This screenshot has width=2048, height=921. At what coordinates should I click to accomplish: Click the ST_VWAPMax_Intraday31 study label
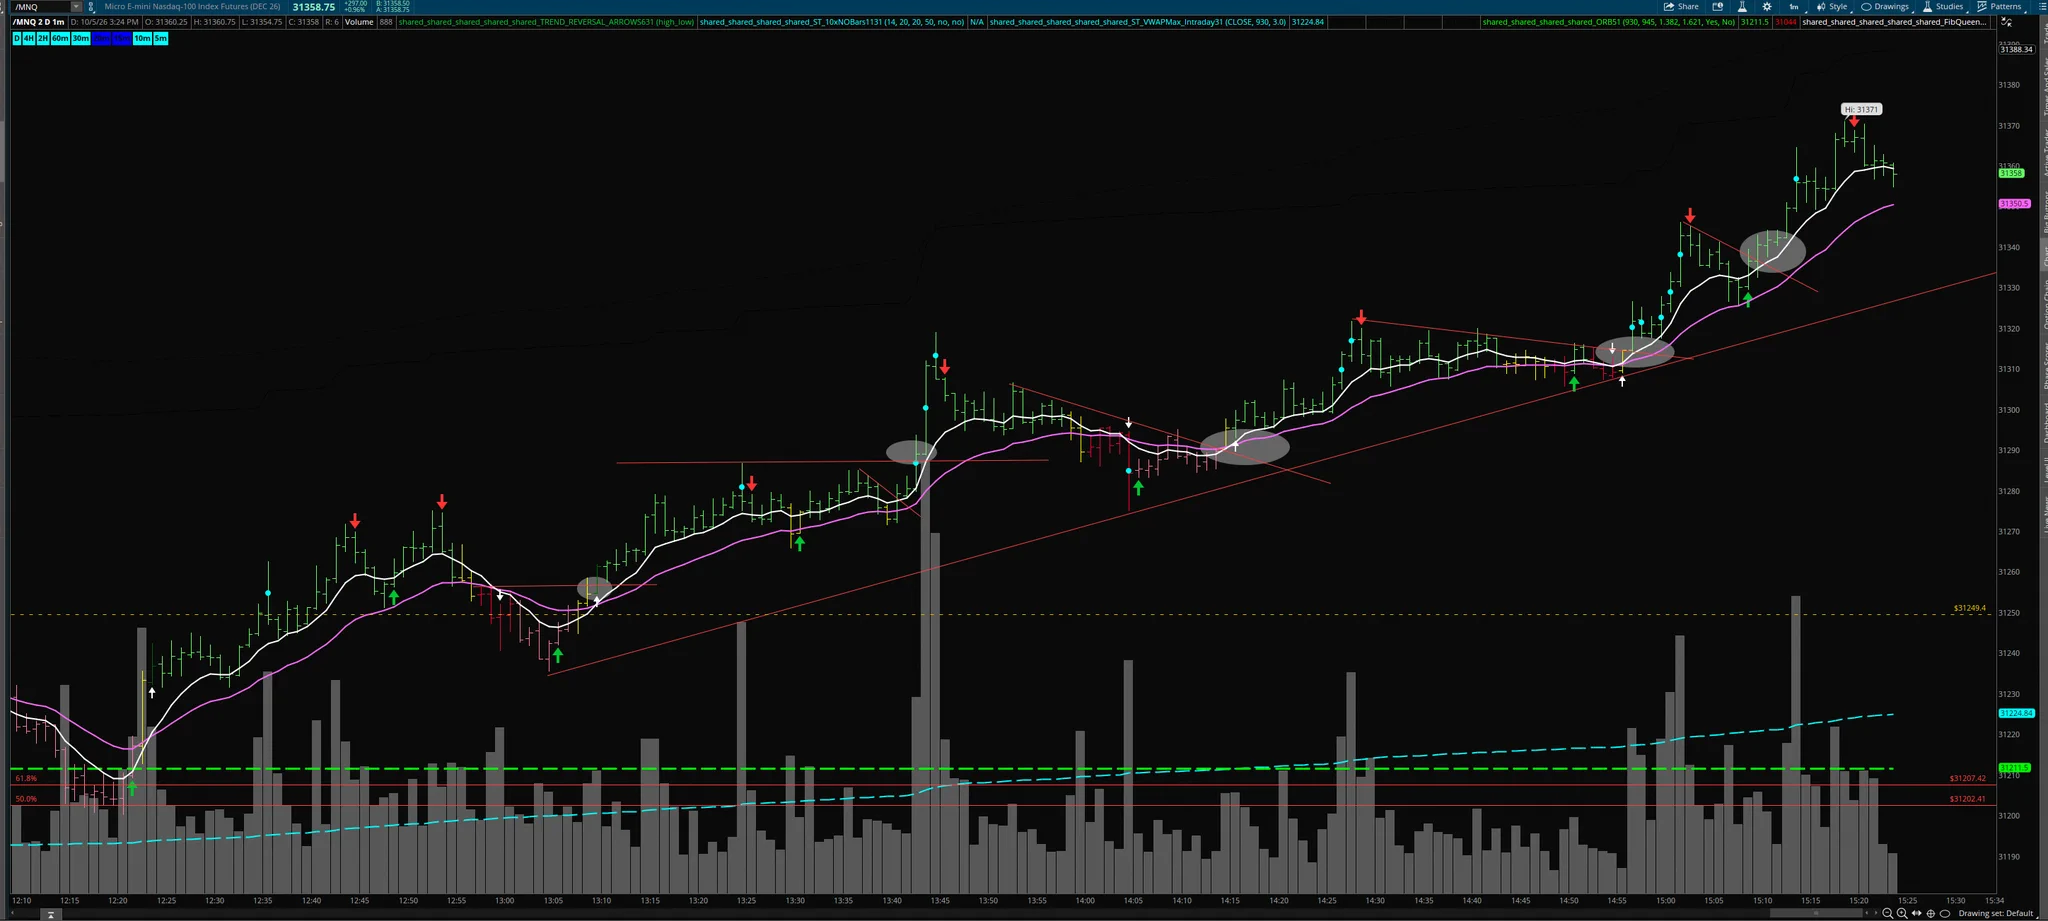(1138, 22)
